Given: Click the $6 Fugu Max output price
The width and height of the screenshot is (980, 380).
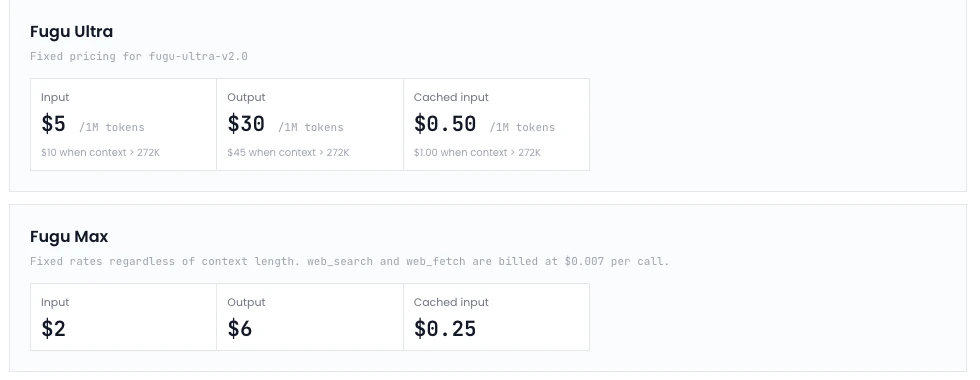Looking at the screenshot, I should point(240,329).
